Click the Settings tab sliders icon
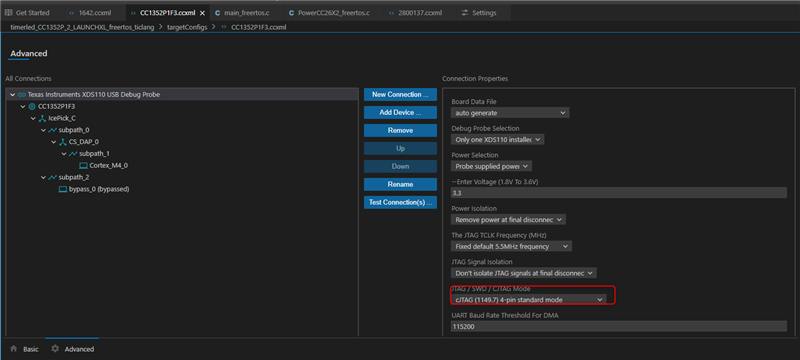The height and width of the screenshot is (360, 800). click(464, 13)
